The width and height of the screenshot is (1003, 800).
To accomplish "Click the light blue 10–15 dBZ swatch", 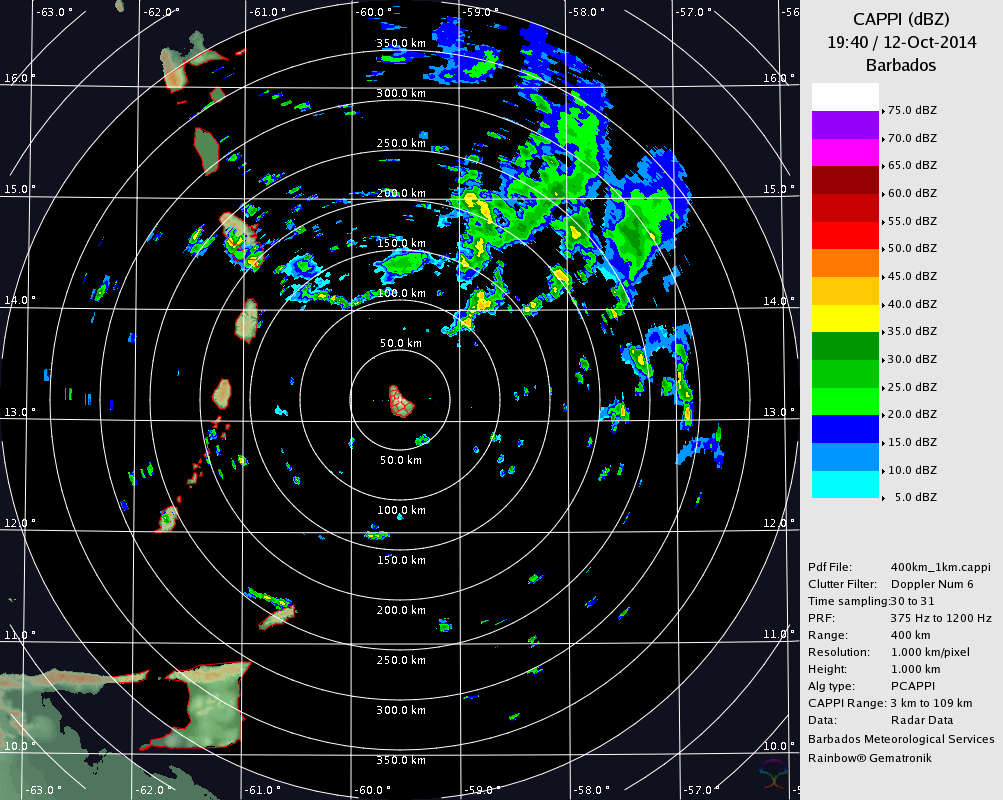I will click(845, 457).
